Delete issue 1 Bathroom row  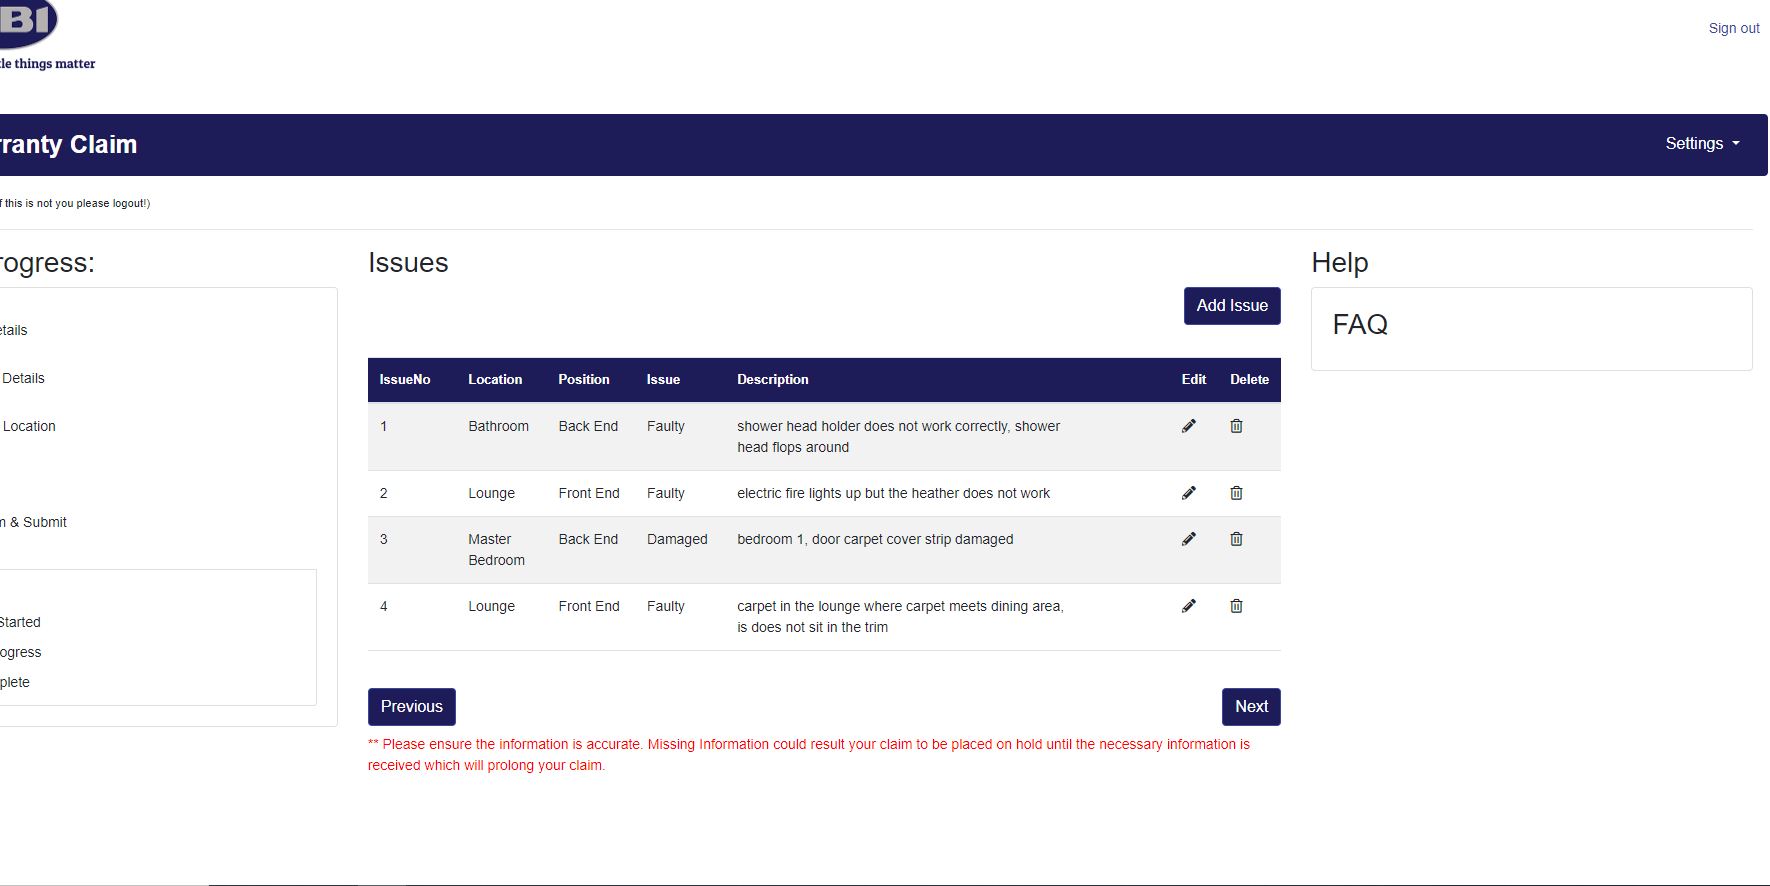click(x=1236, y=426)
